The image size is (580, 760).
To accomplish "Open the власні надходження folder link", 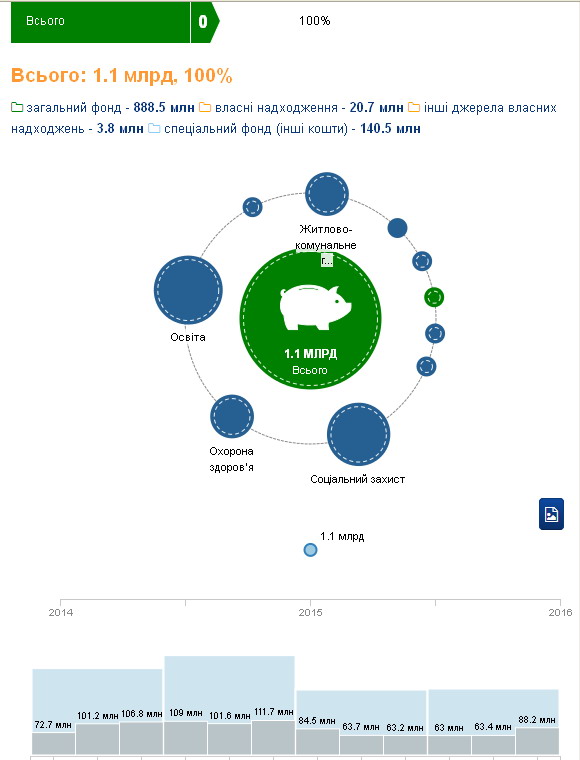I will [301, 107].
